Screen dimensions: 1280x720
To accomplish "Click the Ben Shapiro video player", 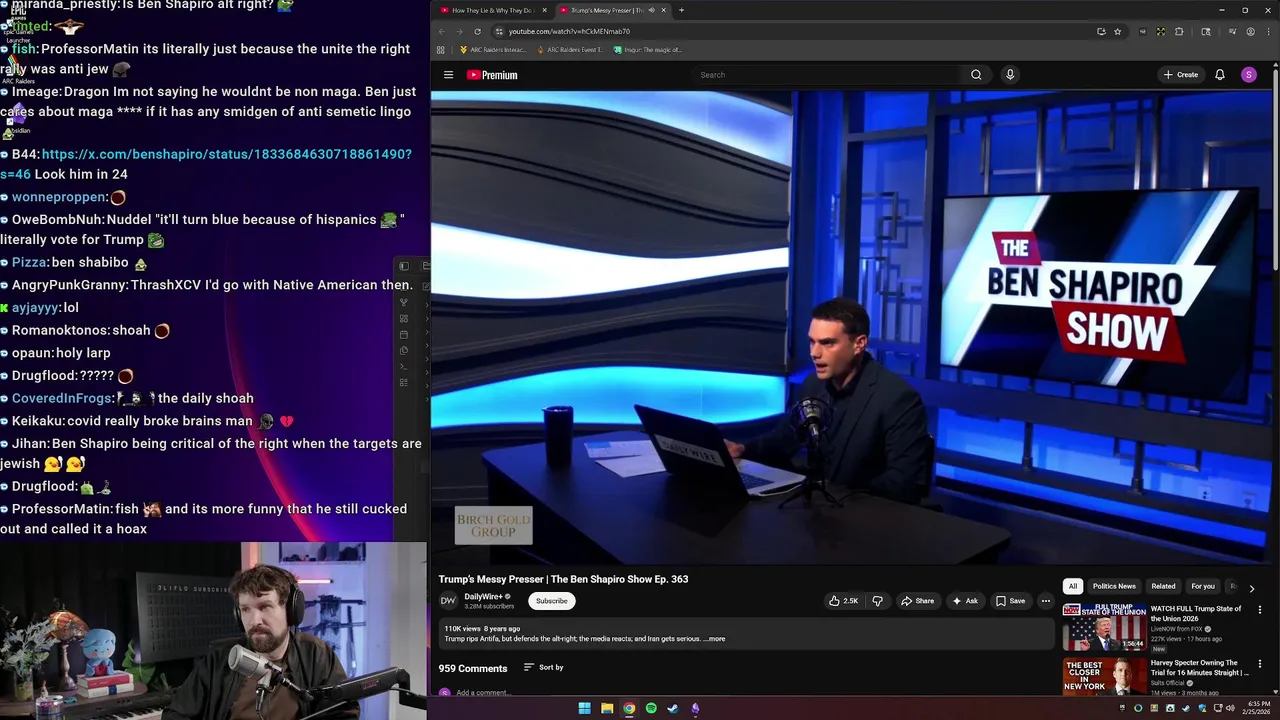I will click(853, 328).
